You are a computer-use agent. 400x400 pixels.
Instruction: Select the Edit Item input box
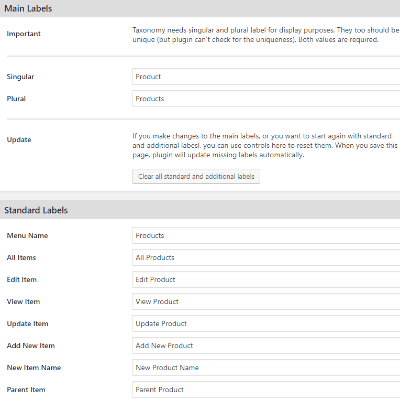(266, 279)
